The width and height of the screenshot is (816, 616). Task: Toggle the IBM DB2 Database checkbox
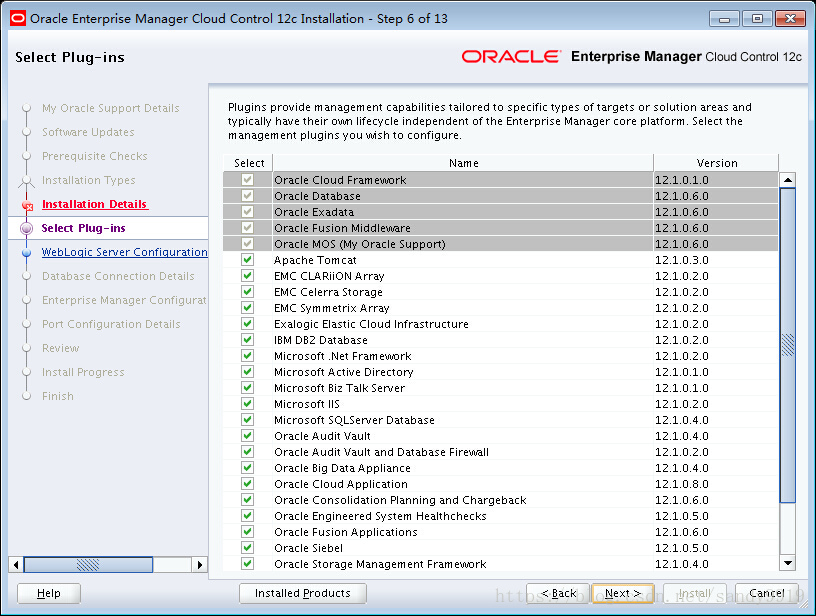coord(248,340)
